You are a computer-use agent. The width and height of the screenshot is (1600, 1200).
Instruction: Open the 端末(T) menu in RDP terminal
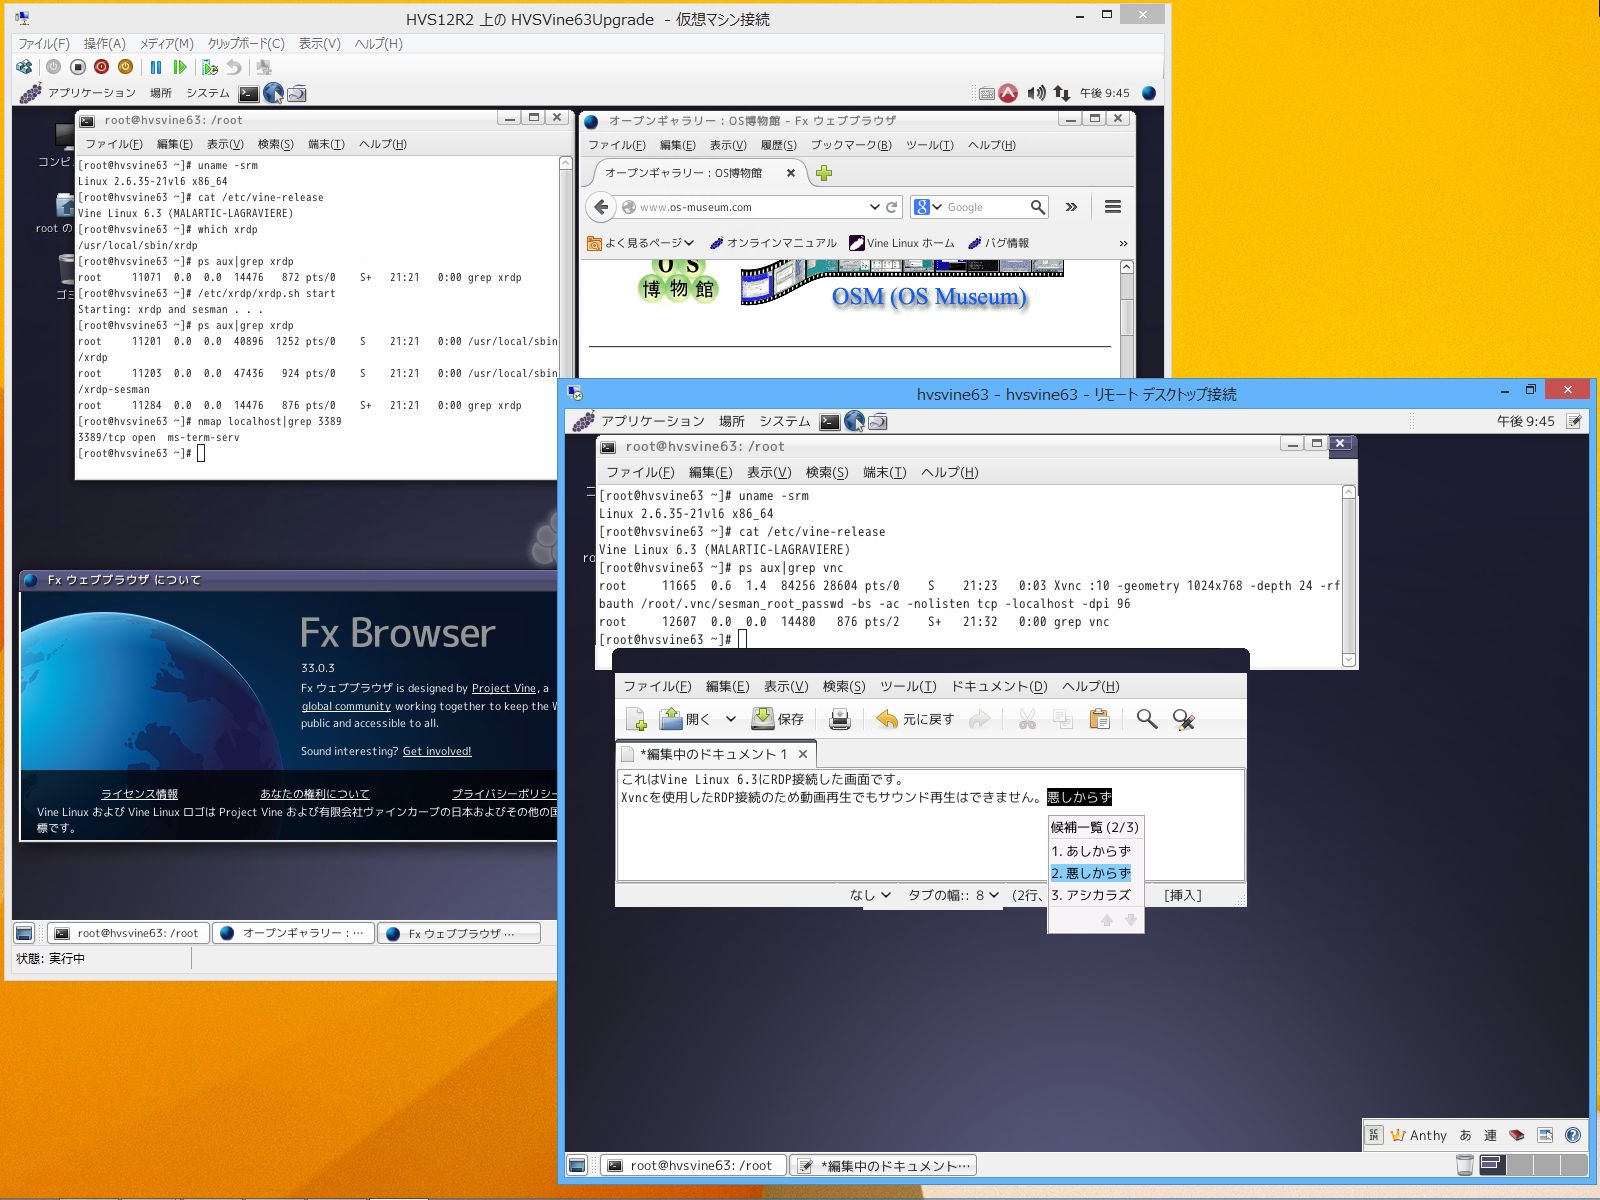click(884, 472)
